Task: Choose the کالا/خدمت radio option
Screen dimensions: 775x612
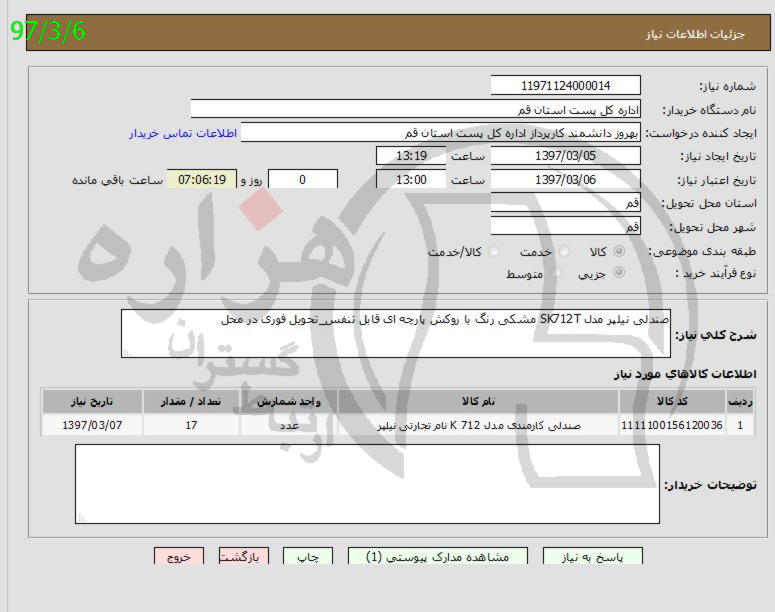Action: [495, 252]
